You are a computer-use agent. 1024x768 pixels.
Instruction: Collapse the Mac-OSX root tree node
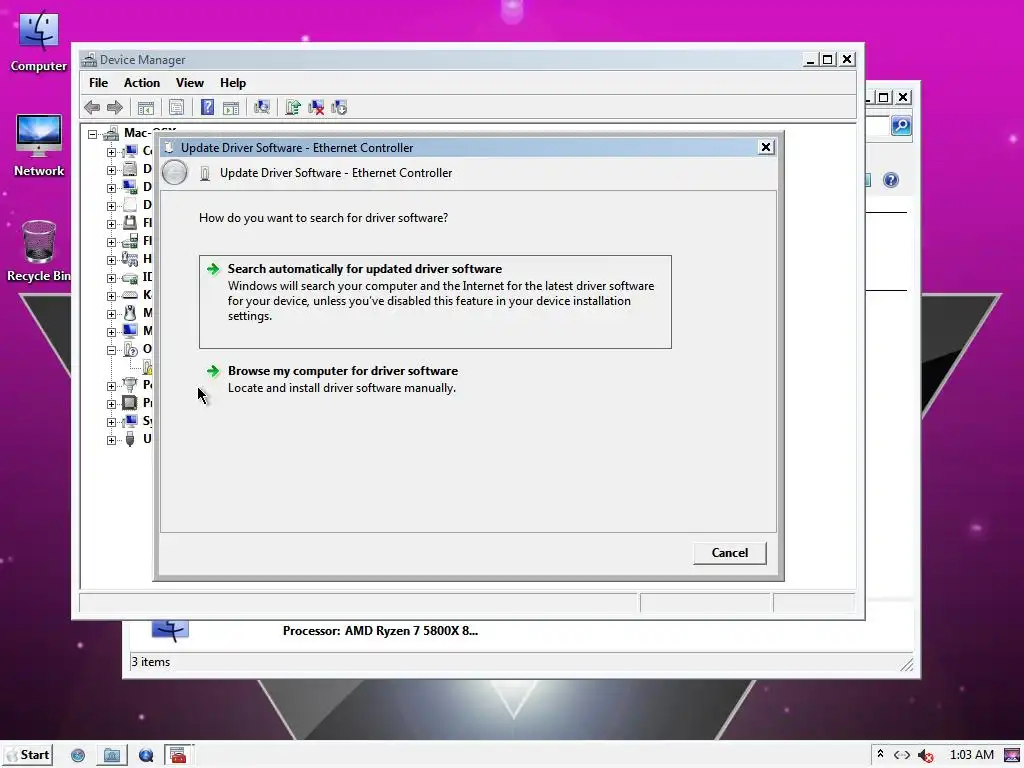pyautogui.click(x=93, y=134)
